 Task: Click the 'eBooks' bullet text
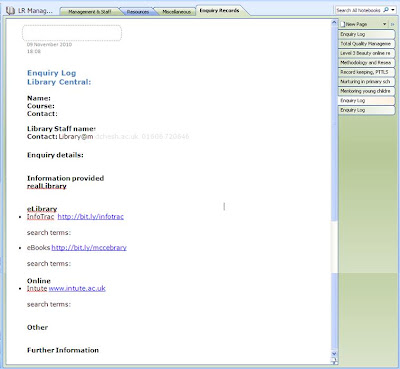pyautogui.click(x=38, y=248)
